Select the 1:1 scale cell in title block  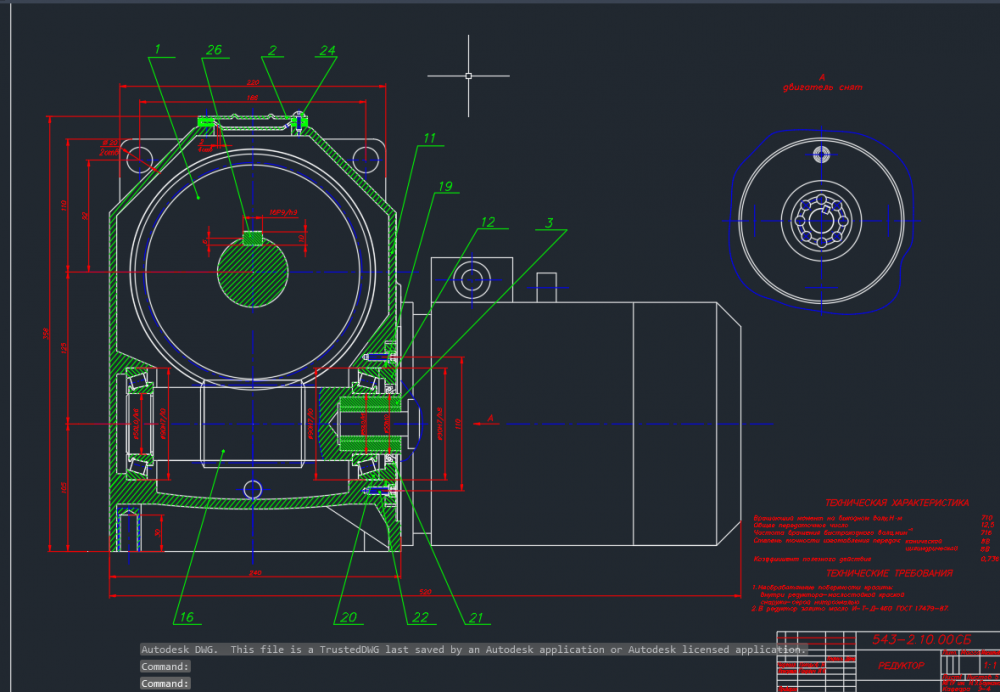(x=990, y=664)
